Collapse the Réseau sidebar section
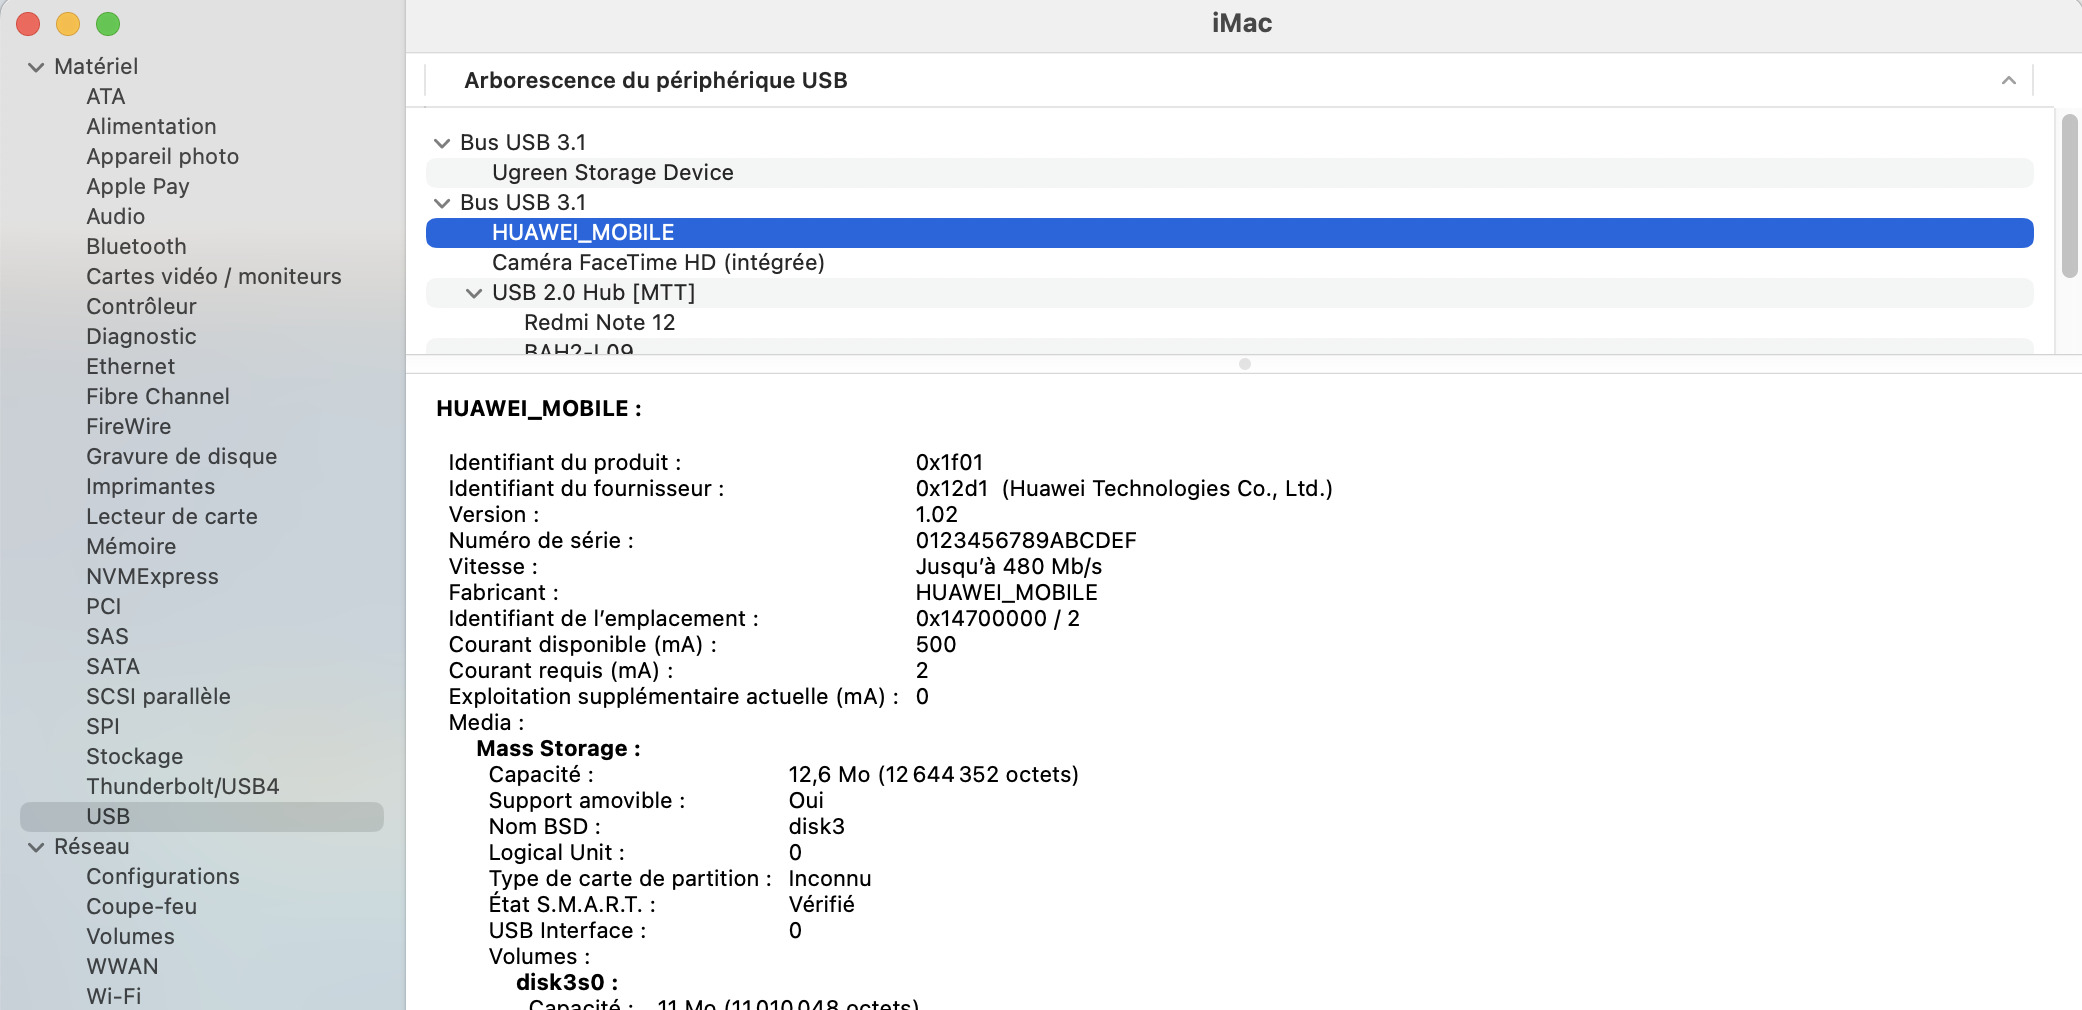 (x=36, y=847)
